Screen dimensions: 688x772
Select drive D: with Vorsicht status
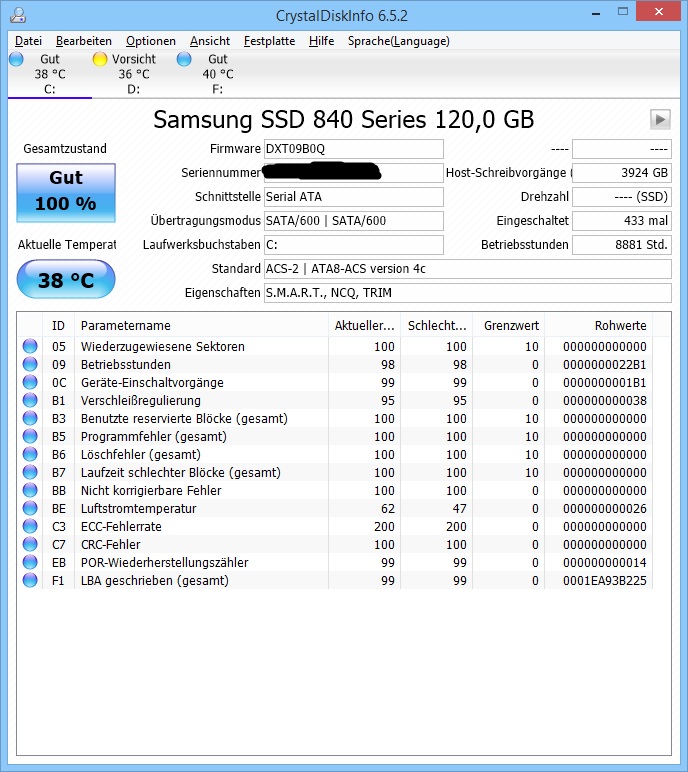(133, 74)
